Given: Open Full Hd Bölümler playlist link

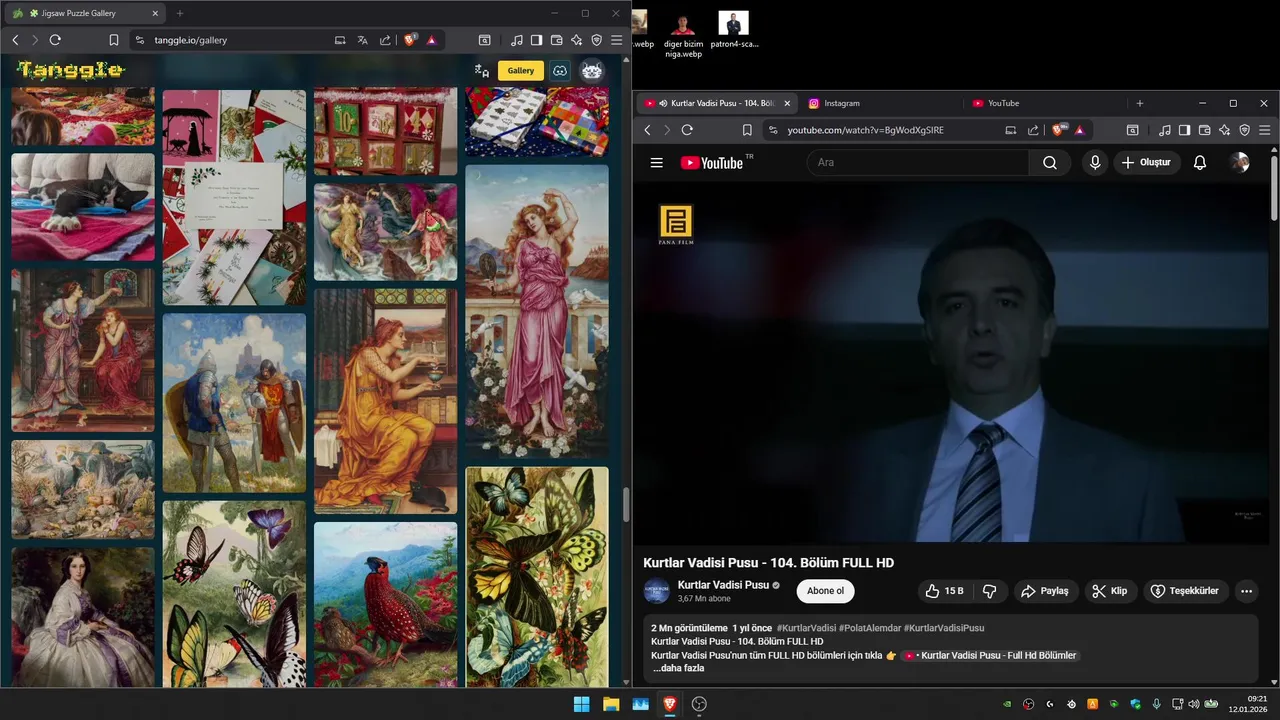Looking at the screenshot, I should tap(990, 655).
